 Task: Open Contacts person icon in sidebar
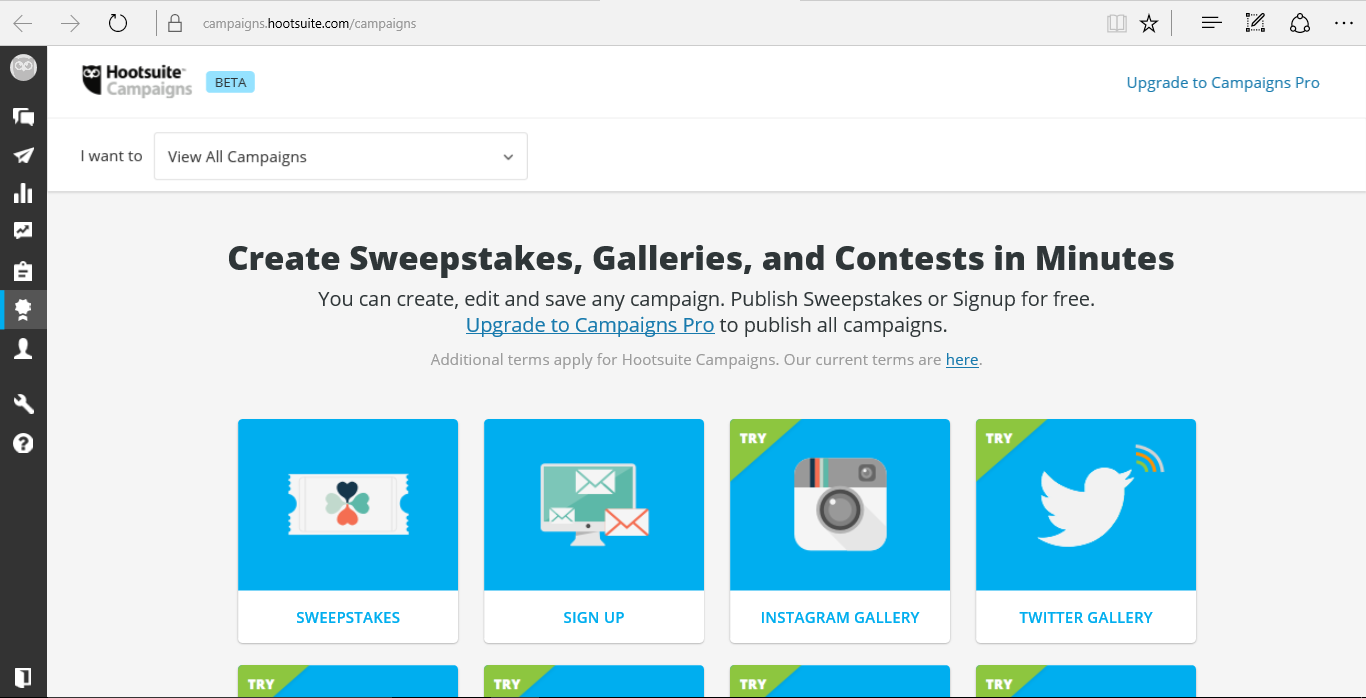tap(23, 348)
